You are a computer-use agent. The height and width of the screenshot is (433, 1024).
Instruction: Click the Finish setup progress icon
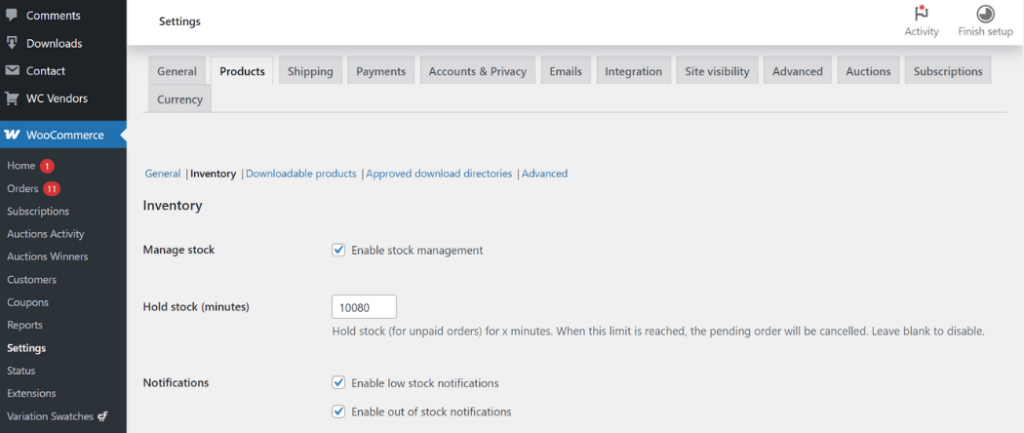985,14
